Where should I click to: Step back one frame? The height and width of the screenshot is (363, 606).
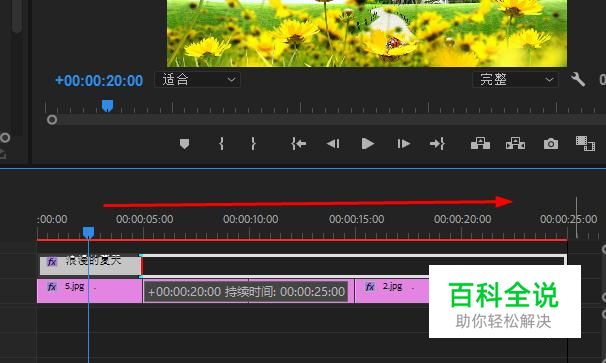pyautogui.click(x=333, y=144)
